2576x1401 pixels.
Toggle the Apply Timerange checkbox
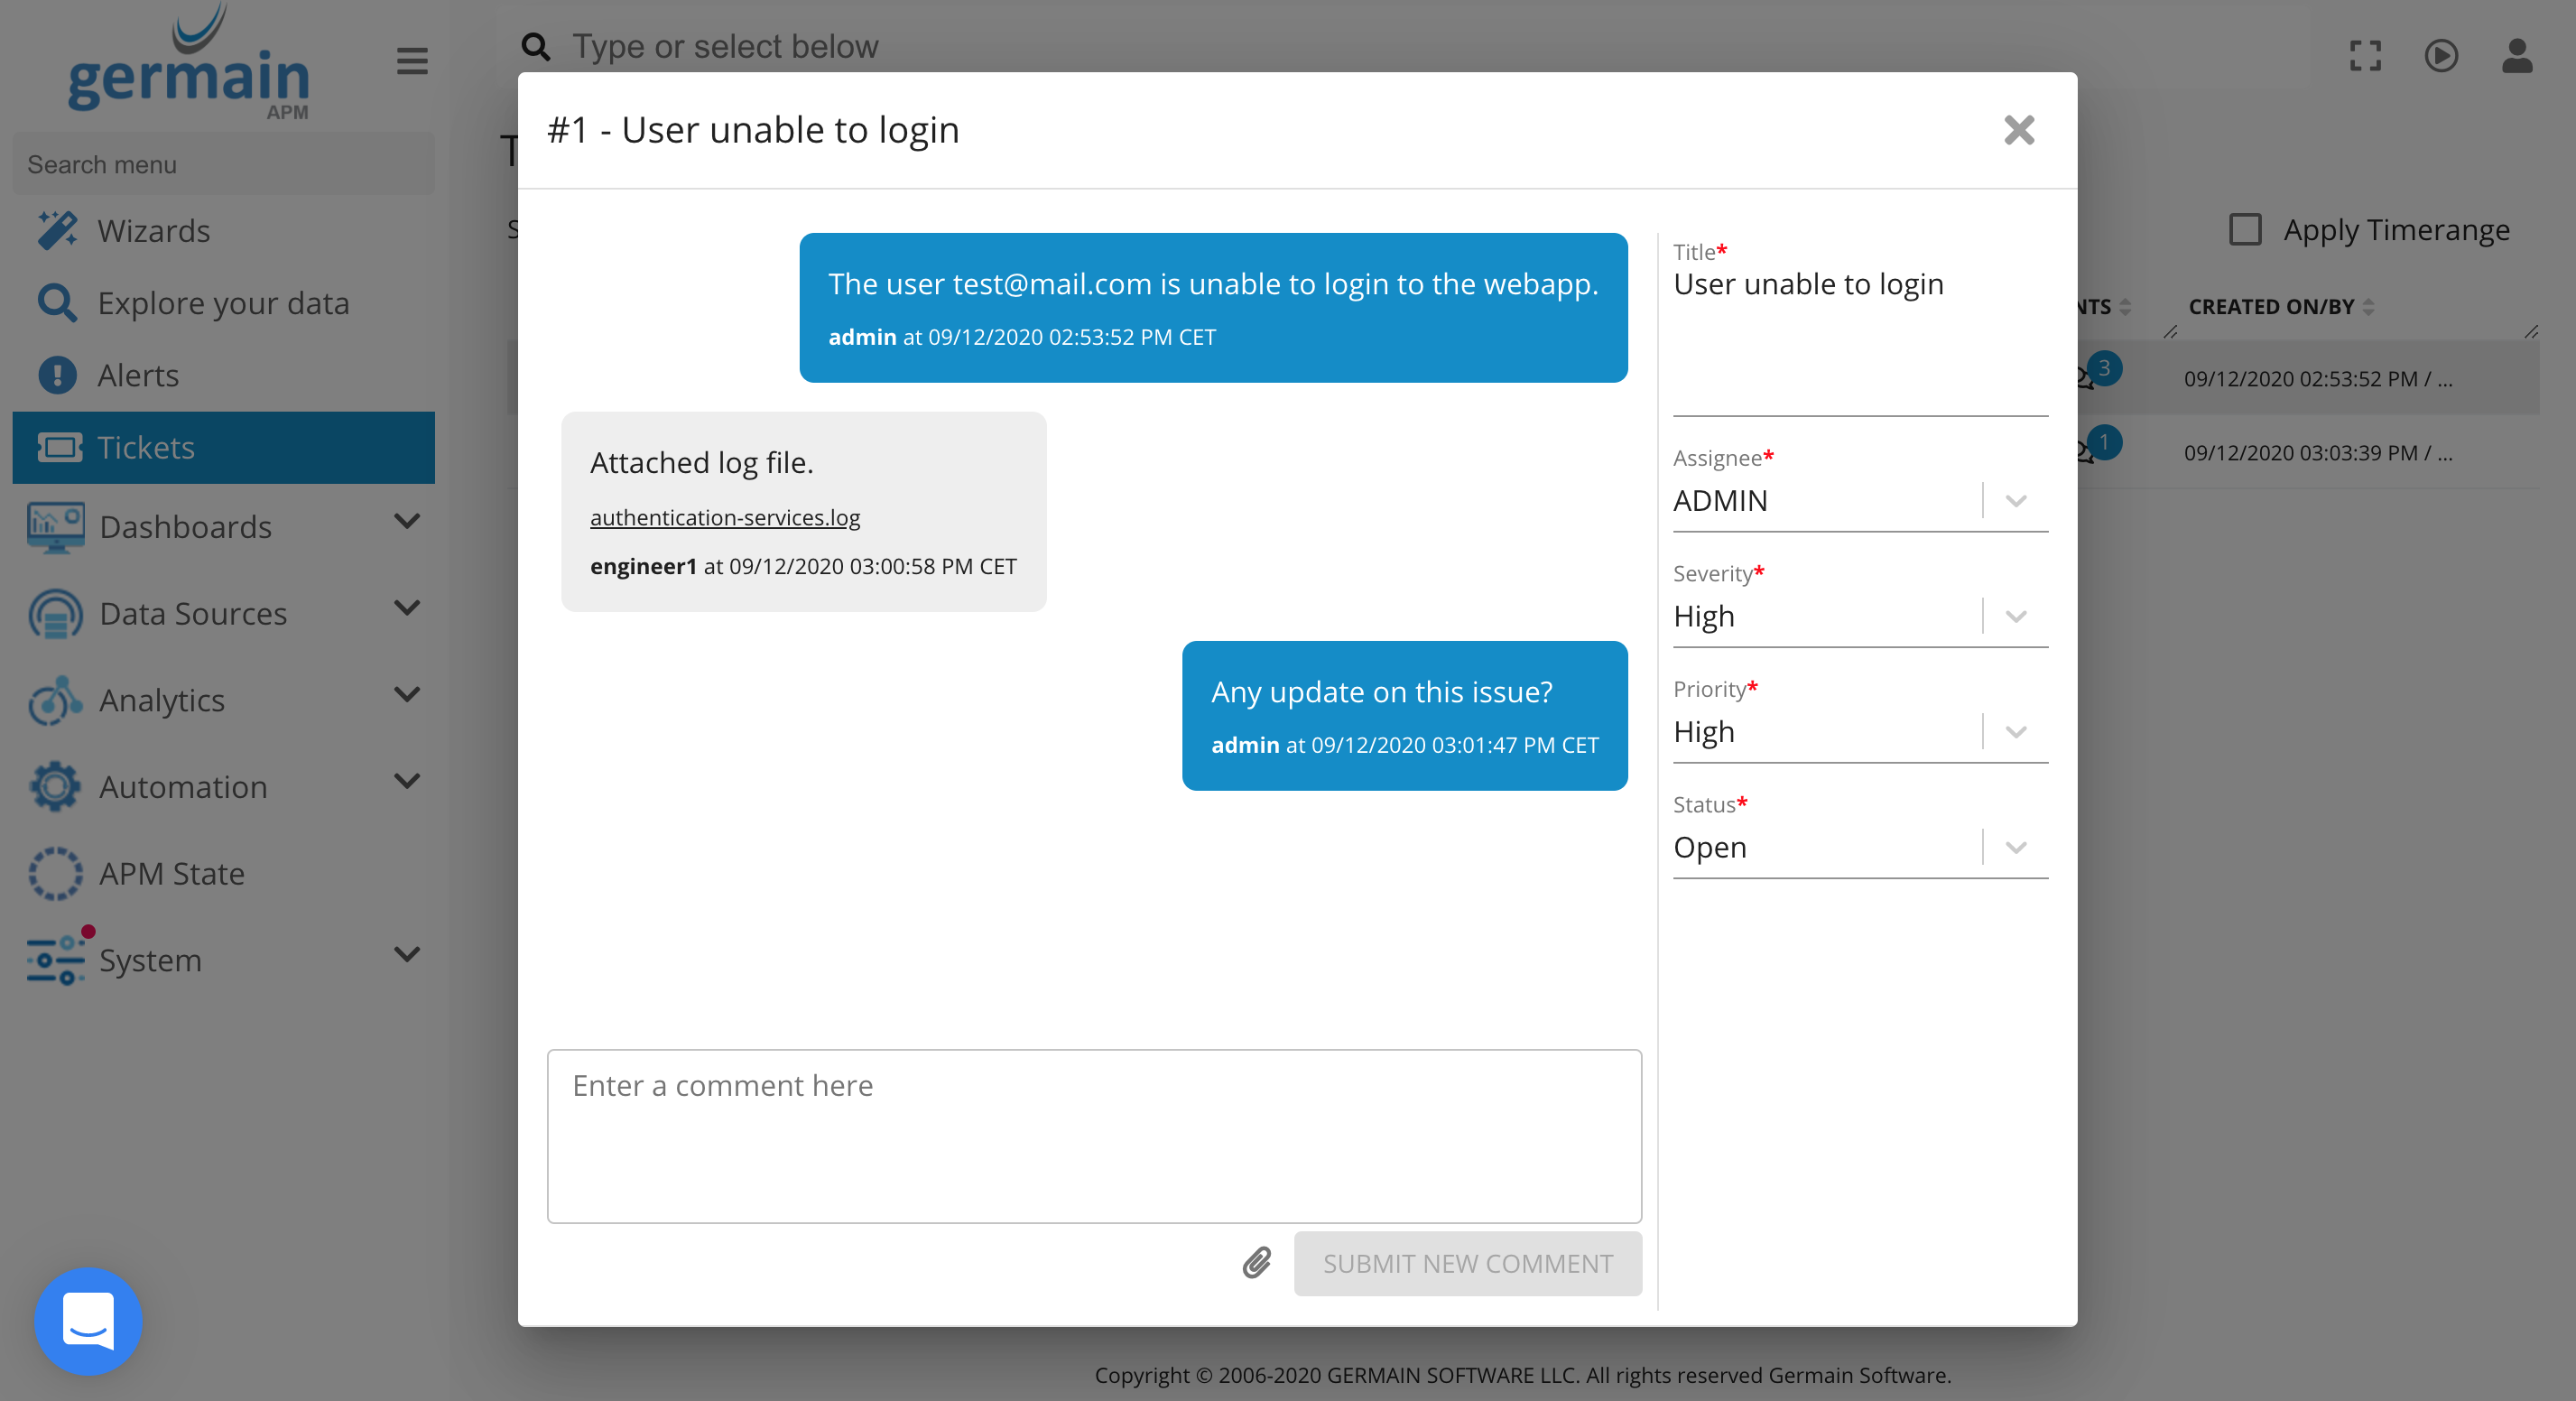(2245, 229)
